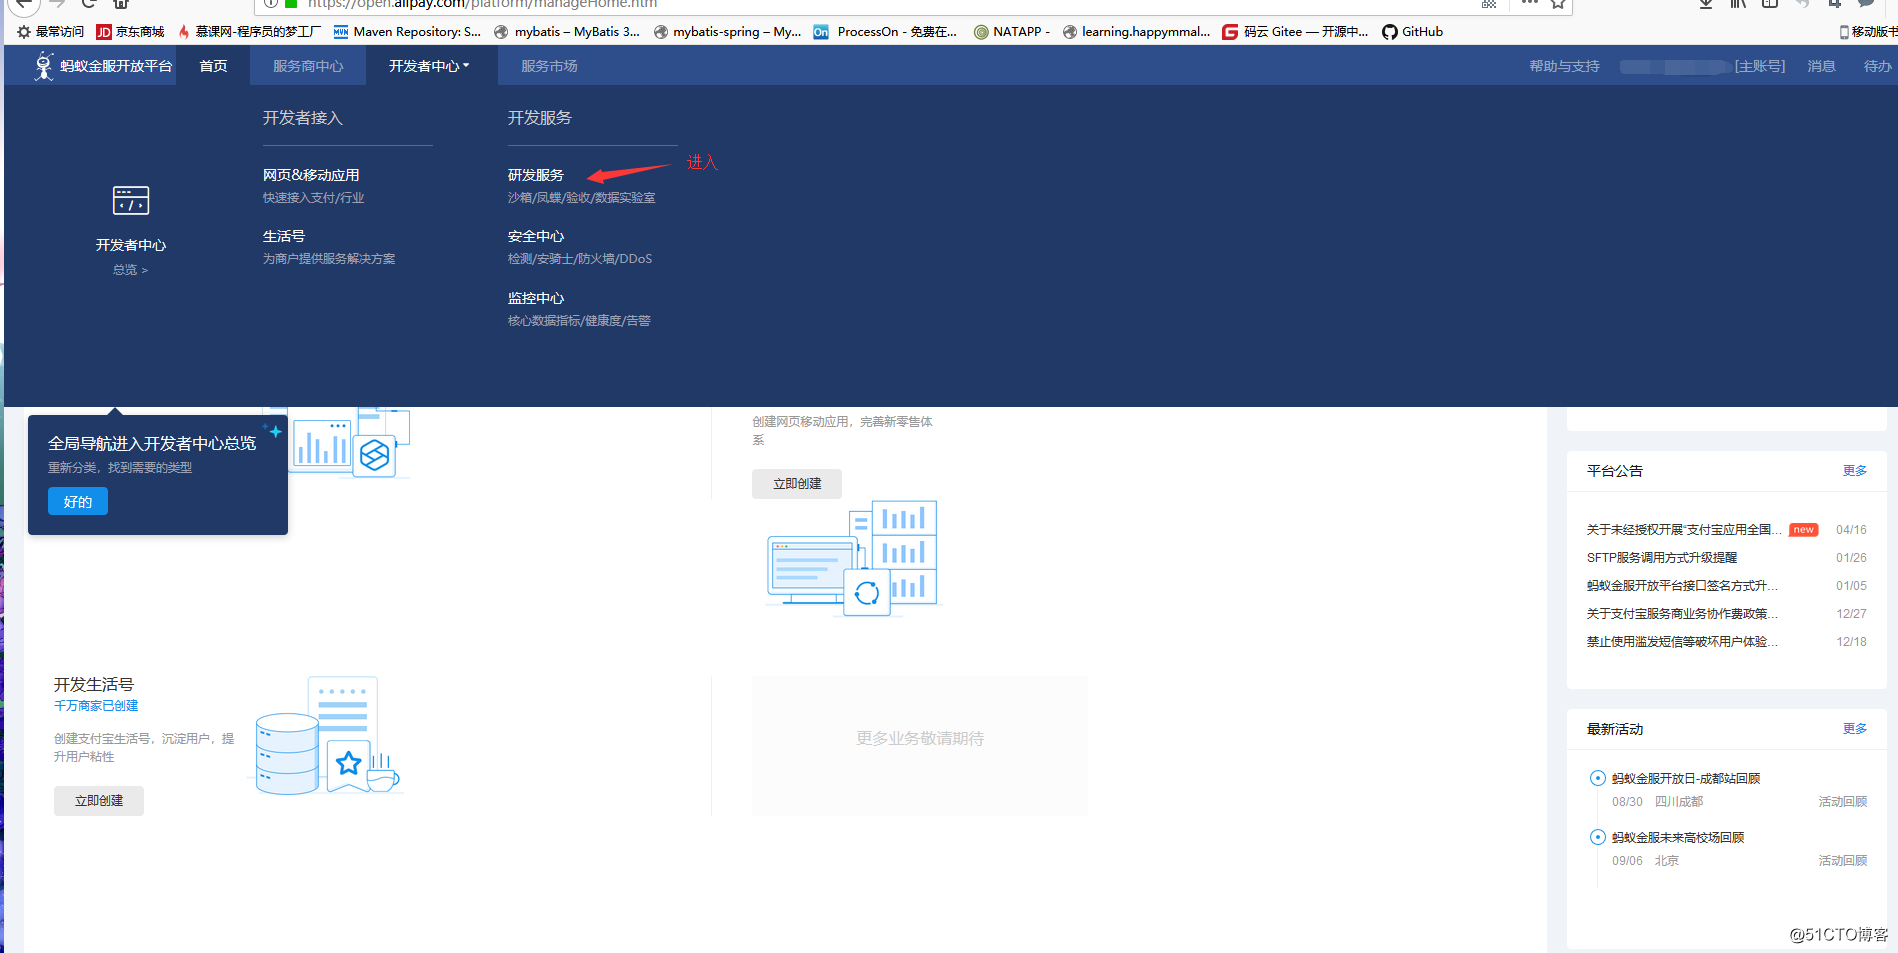Enter 研发服务 menu entry
Screen dimensions: 1898x953
tap(536, 175)
